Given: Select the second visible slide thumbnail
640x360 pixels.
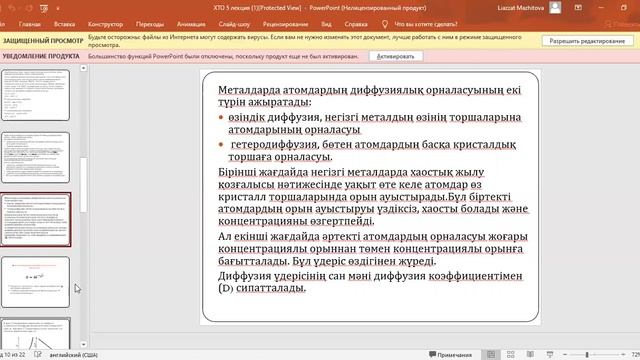Looking at the screenshot, I should tap(36, 157).
